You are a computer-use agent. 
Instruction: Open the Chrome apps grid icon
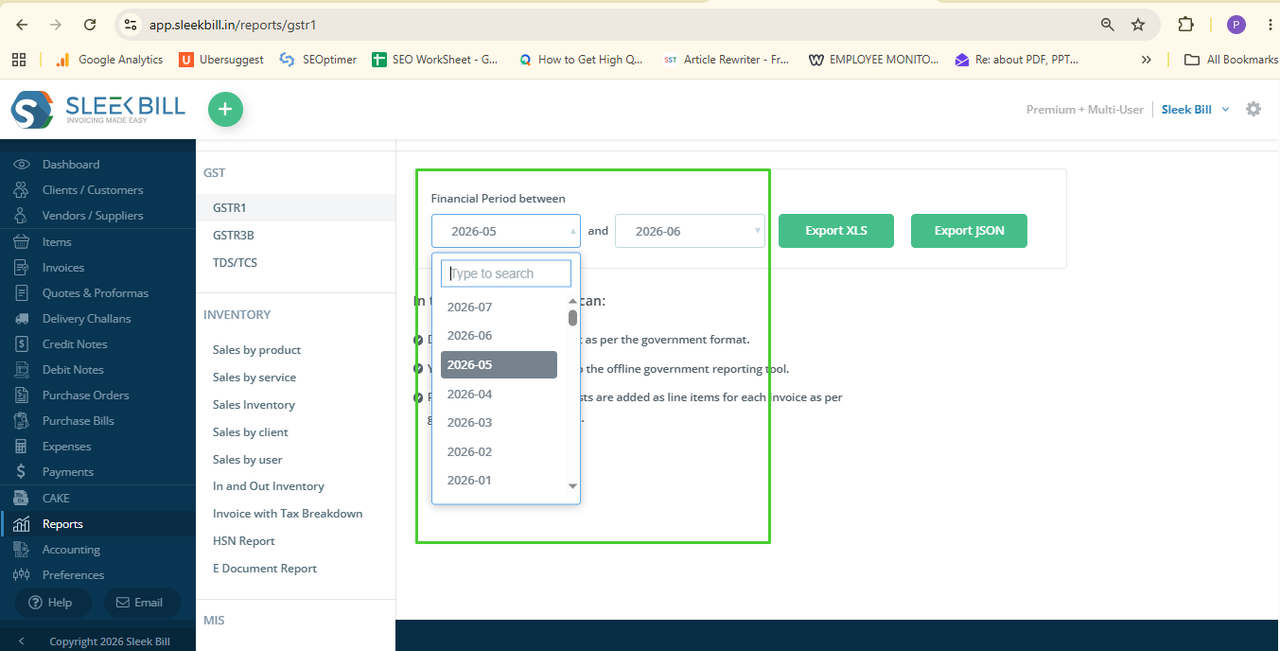click(19, 60)
